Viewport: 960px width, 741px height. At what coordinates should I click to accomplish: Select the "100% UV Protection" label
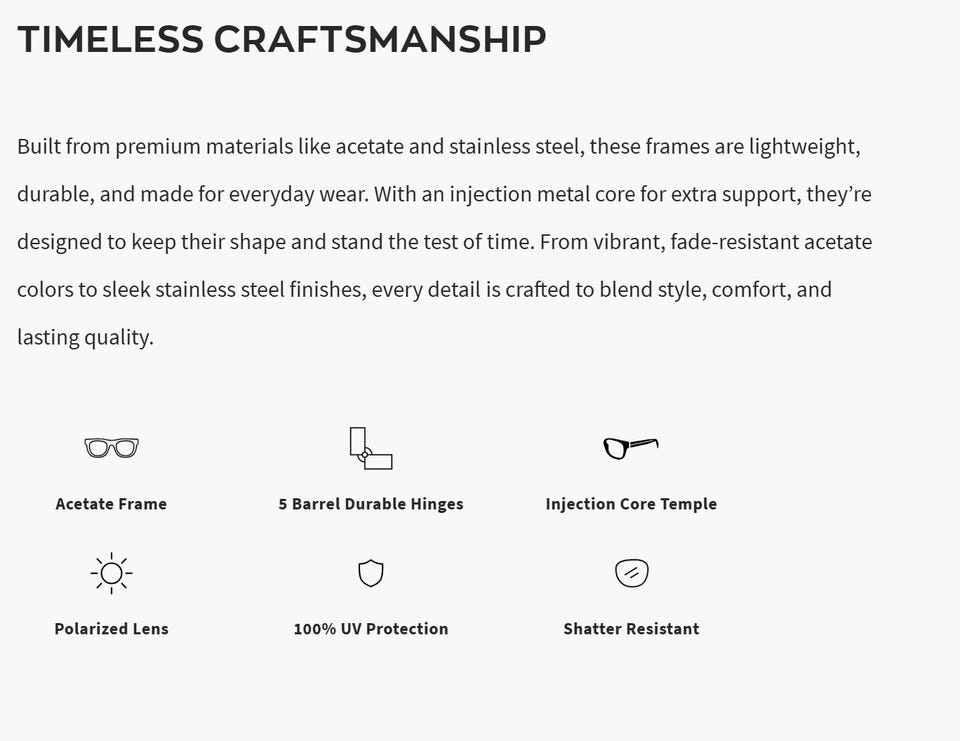point(371,629)
